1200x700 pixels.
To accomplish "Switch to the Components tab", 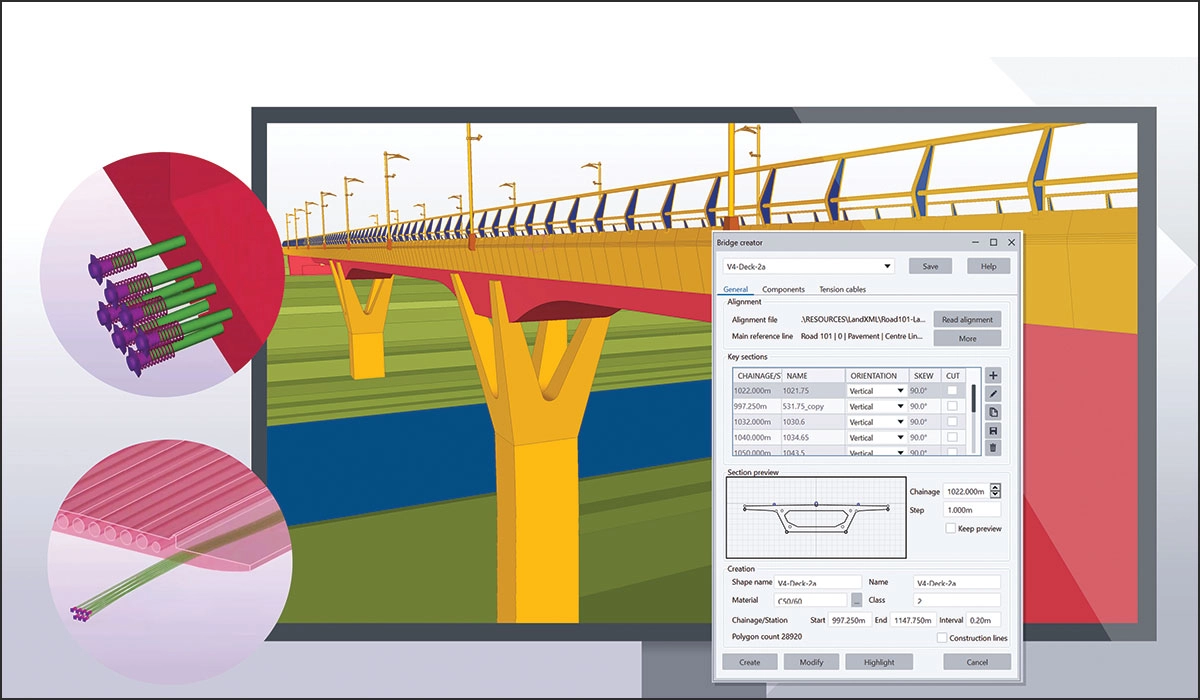I will [785, 289].
